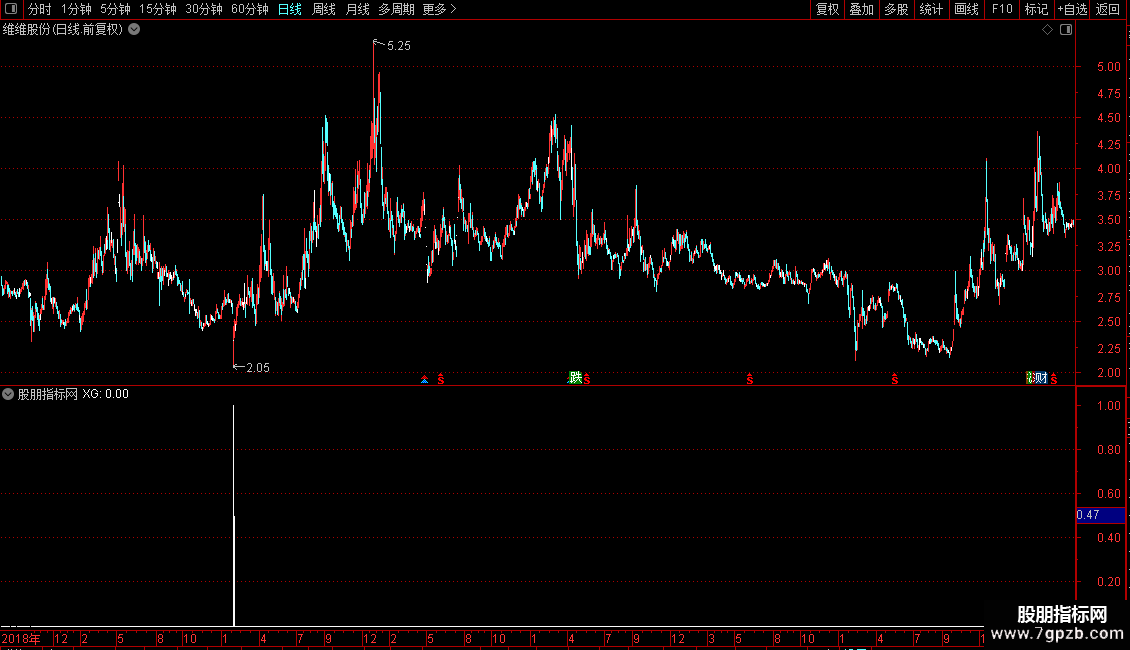1130x650 pixels.
Task: Click the 3.50 price axis label
Action: click(1108, 220)
